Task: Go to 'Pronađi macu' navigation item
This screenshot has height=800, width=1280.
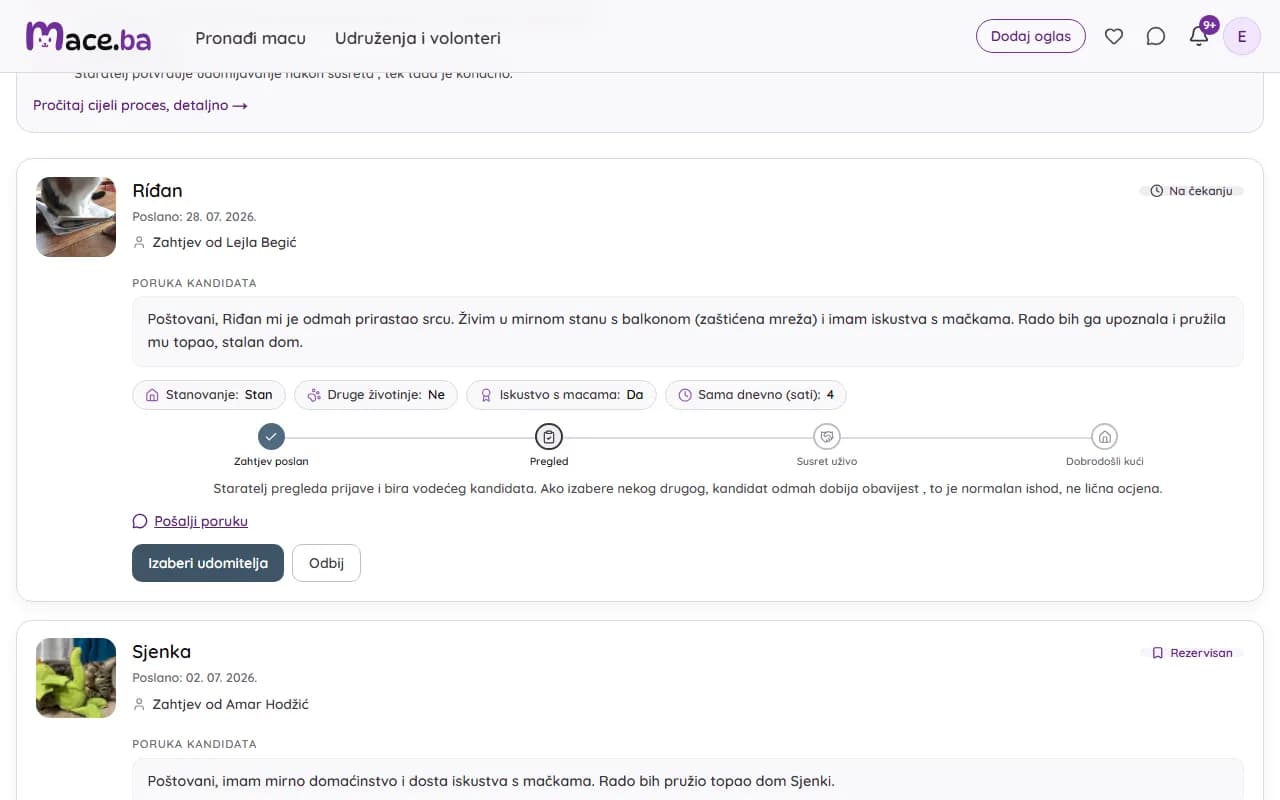Action: pyautogui.click(x=251, y=38)
